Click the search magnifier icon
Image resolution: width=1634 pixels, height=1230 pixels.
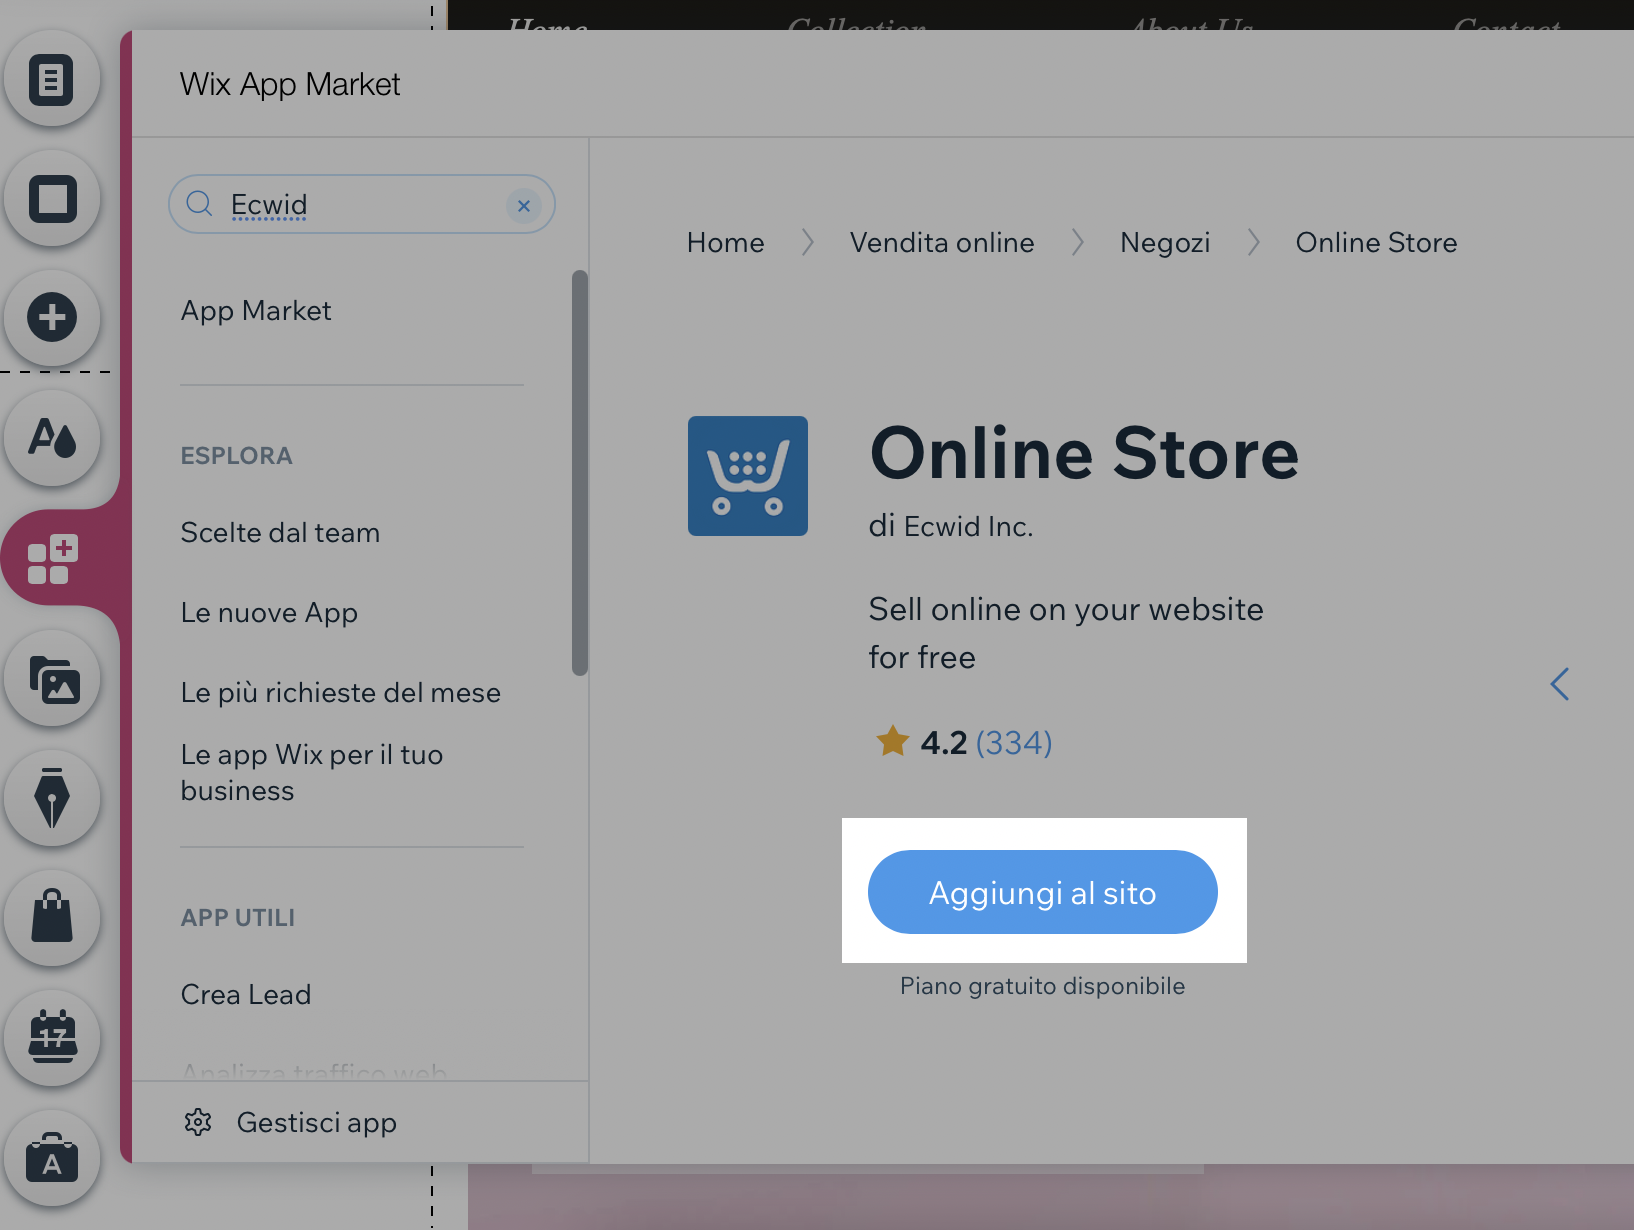(x=200, y=204)
